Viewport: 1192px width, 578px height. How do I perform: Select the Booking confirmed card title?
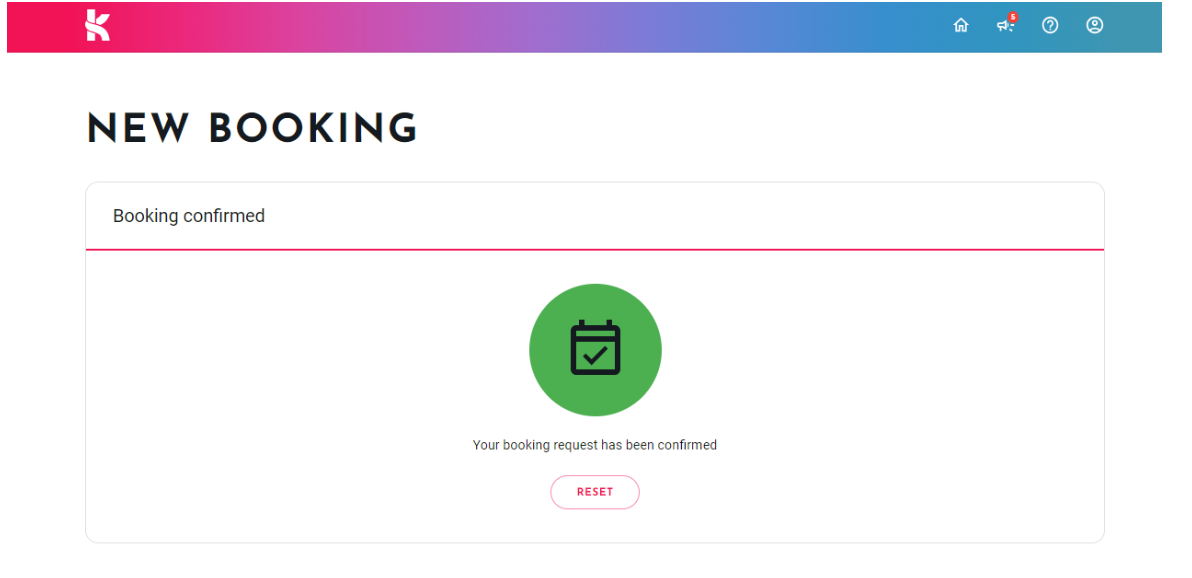189,216
